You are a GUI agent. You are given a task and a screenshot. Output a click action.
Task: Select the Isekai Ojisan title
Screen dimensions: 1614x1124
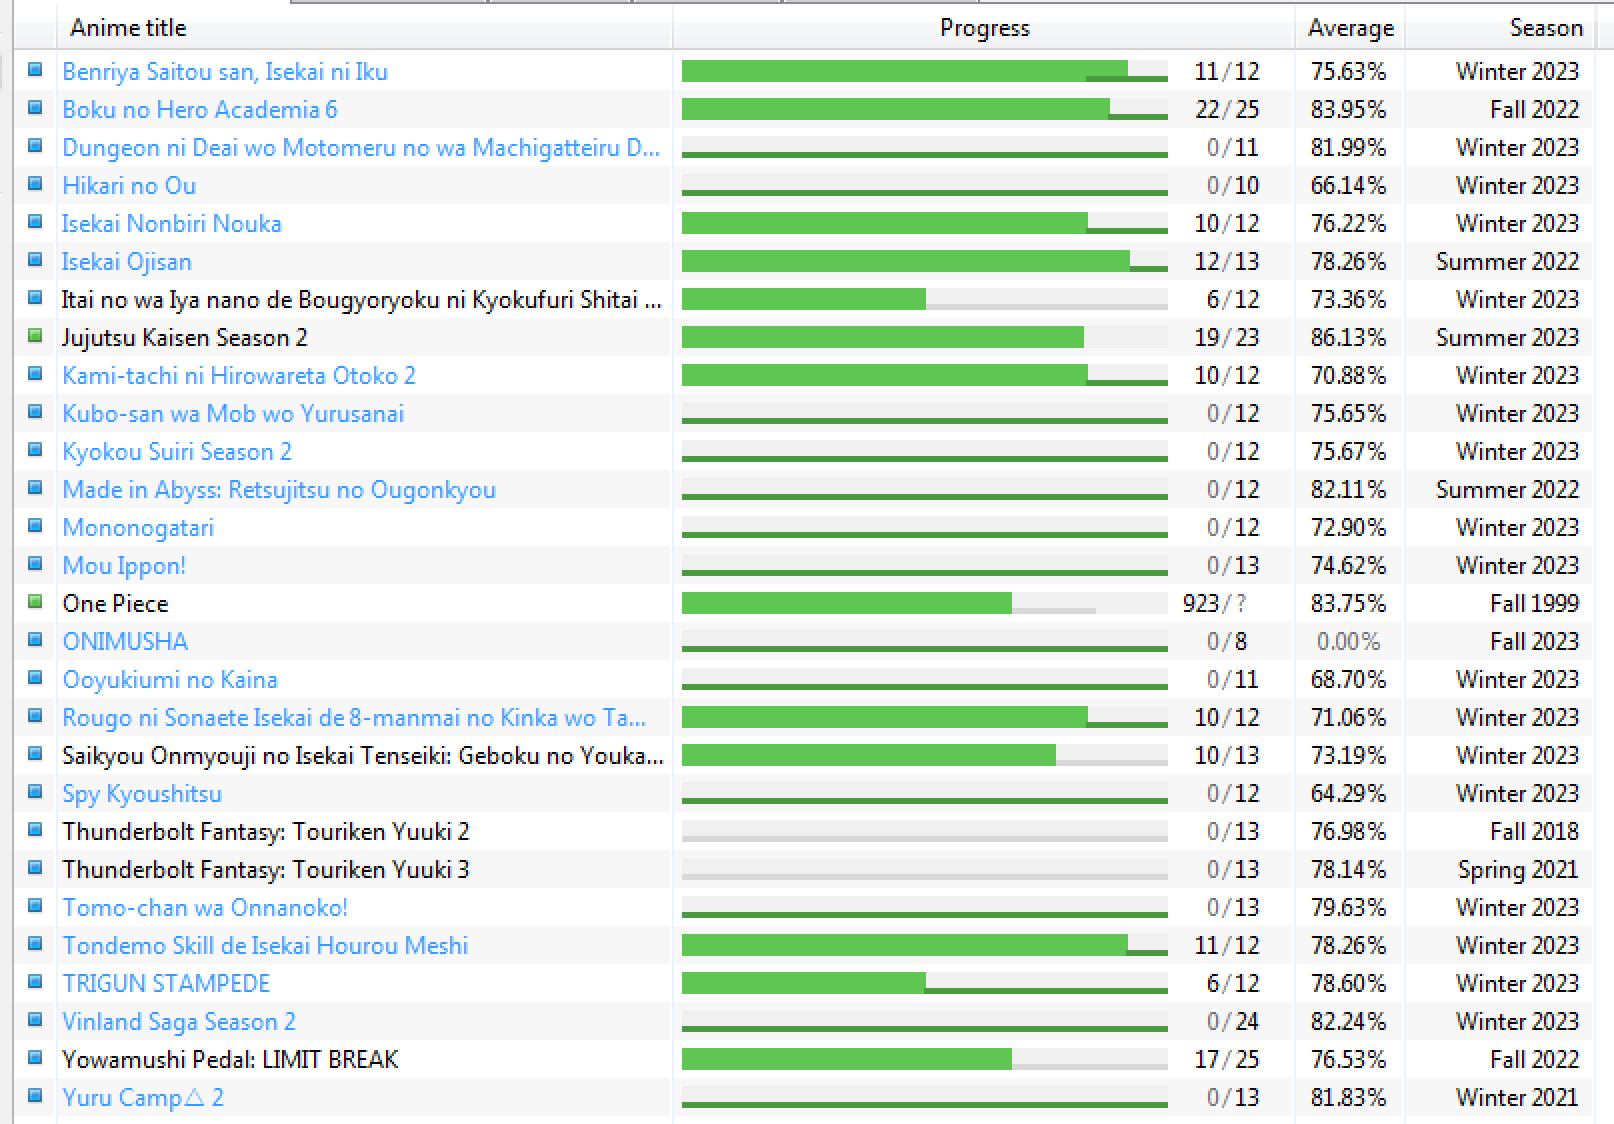click(127, 262)
